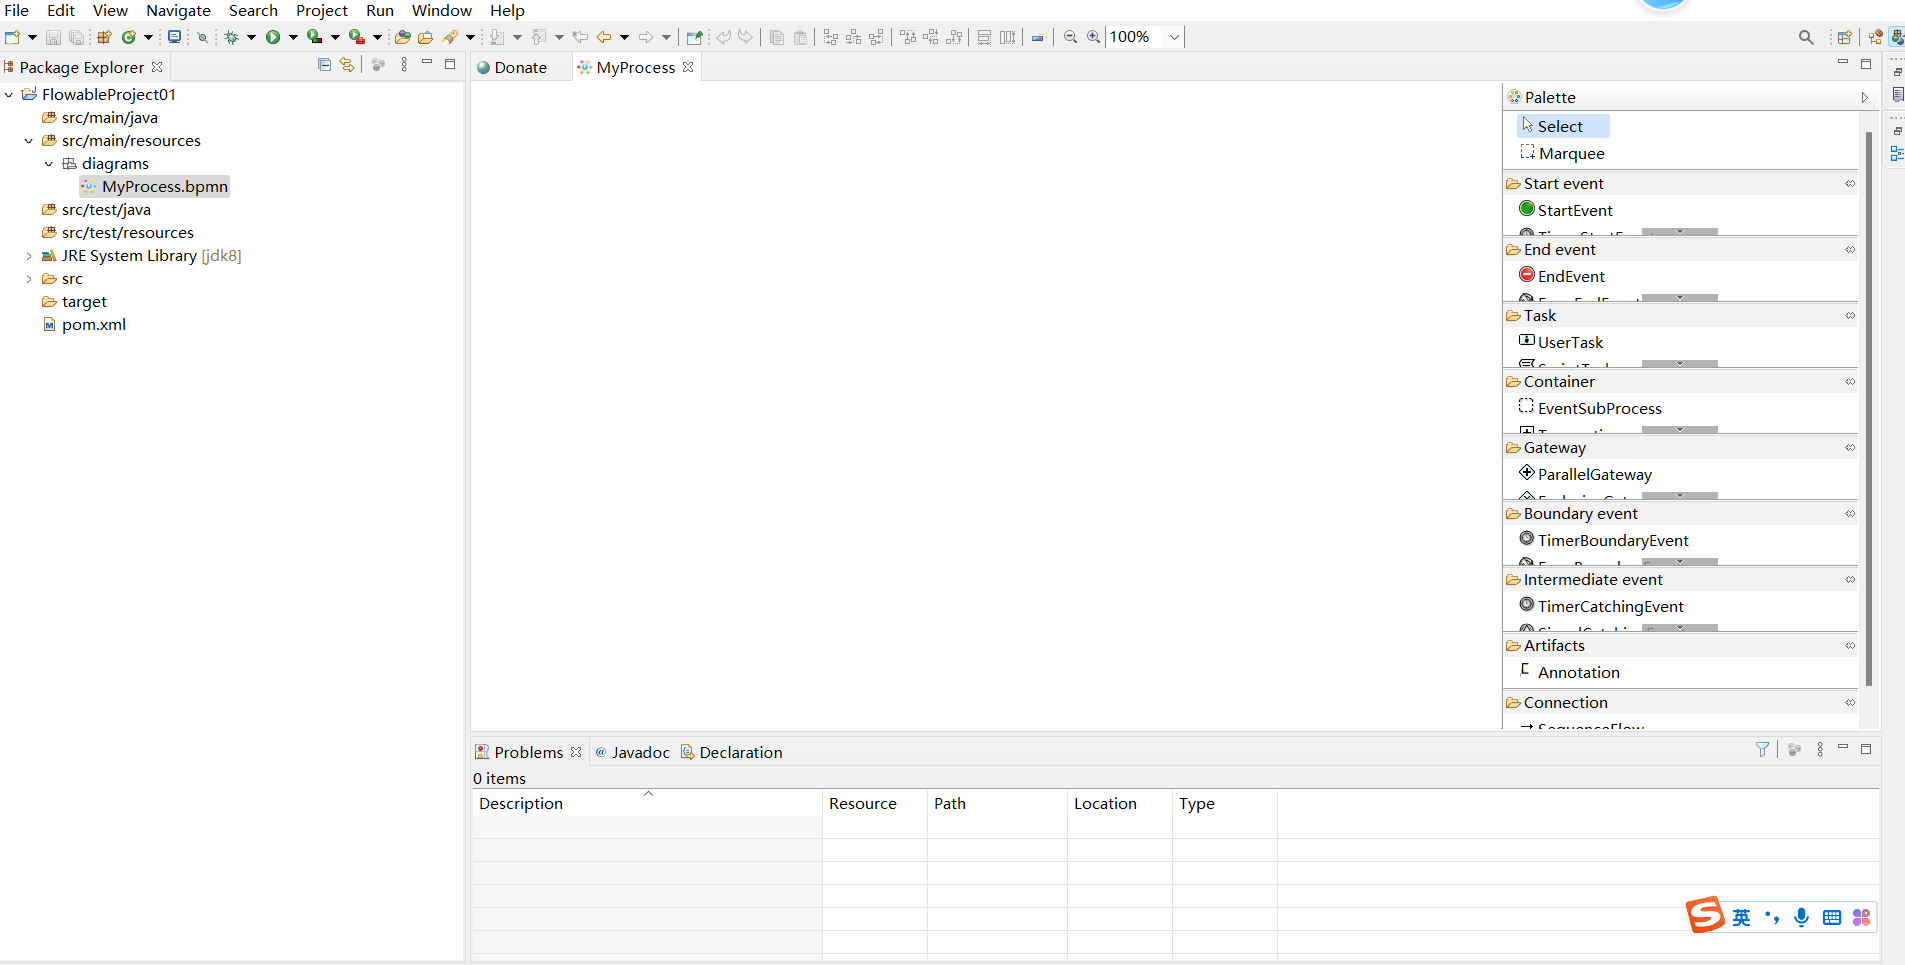Collapse the diagrams folder in Package Explorer
Image resolution: width=1905 pixels, height=965 pixels.
[x=48, y=164]
